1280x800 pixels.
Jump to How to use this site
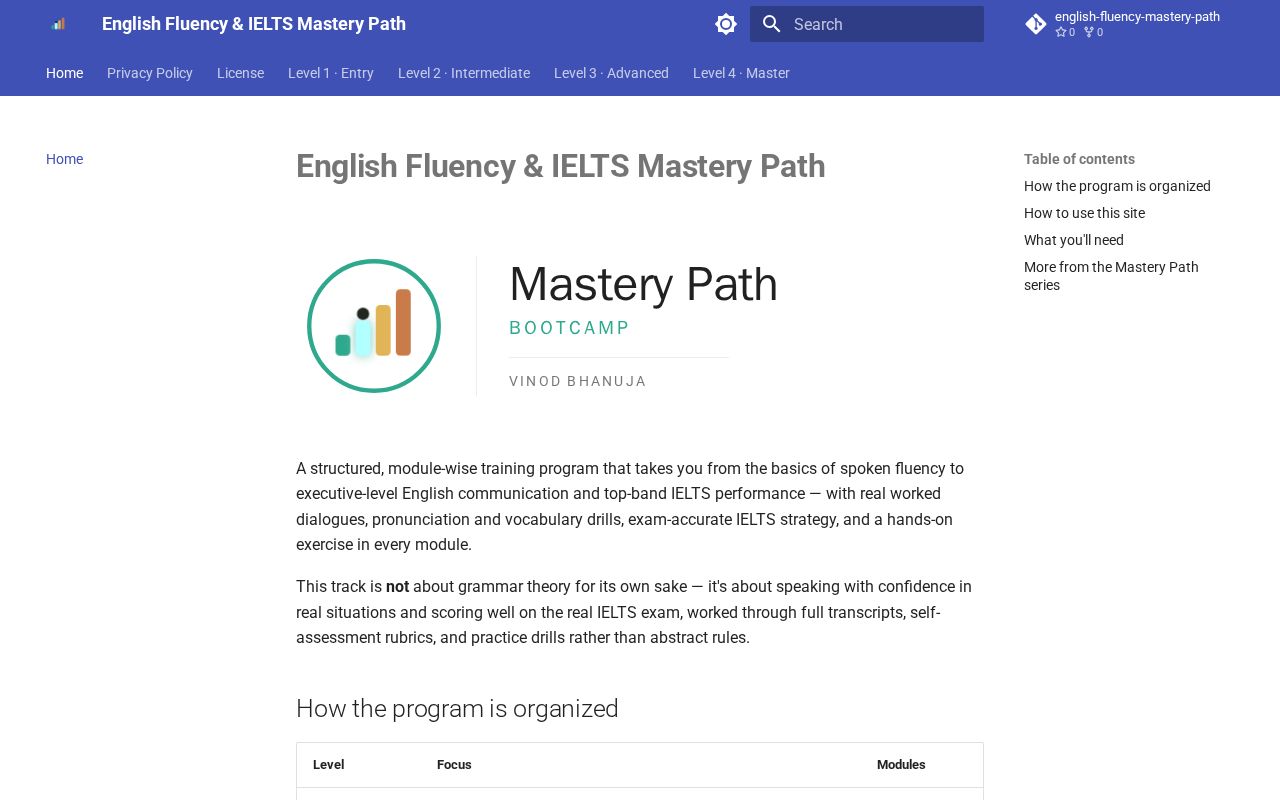(x=1084, y=213)
